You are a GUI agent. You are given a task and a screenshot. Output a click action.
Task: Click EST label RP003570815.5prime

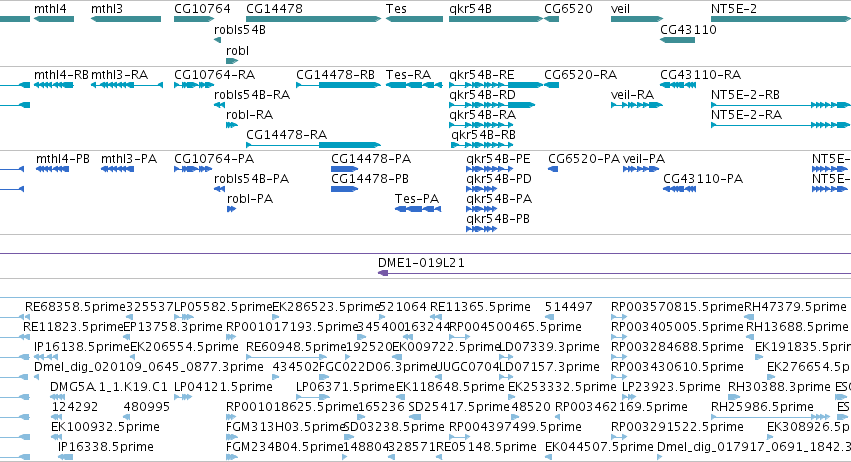click(x=677, y=307)
